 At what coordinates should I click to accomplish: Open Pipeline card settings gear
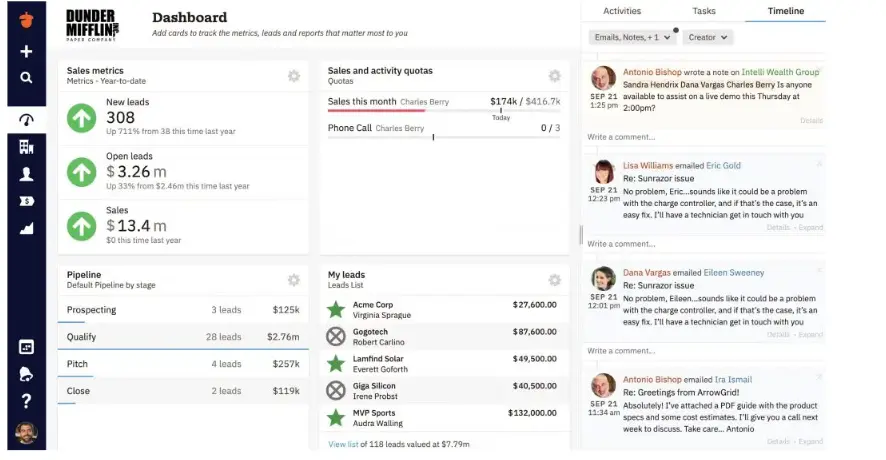click(x=294, y=280)
